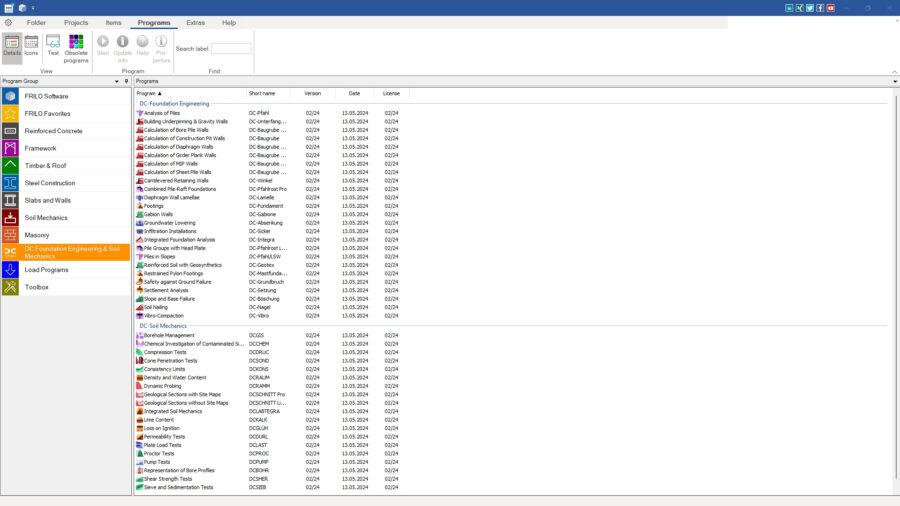Select Cantilevered Retaining Walls program
Viewport: 900px width, 506px height.
(176, 181)
